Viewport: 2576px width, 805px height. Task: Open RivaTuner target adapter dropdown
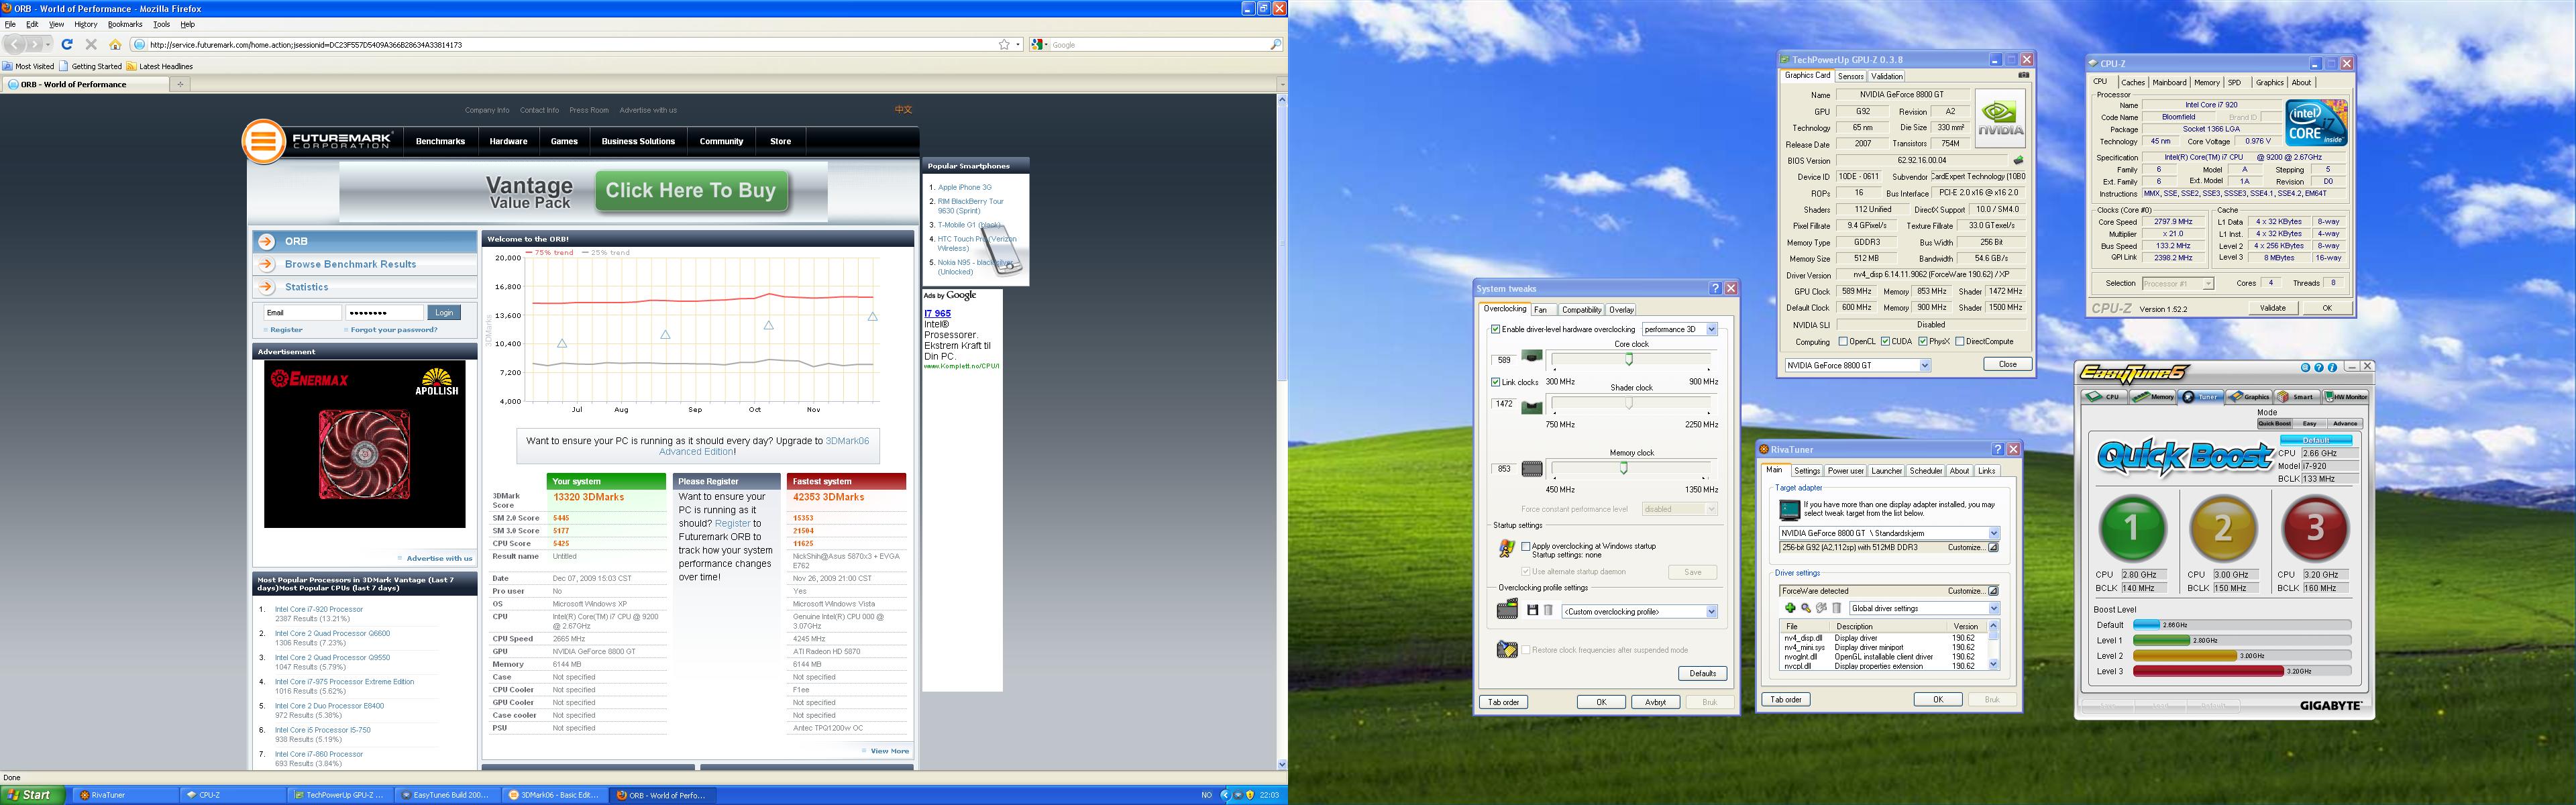click(1993, 533)
